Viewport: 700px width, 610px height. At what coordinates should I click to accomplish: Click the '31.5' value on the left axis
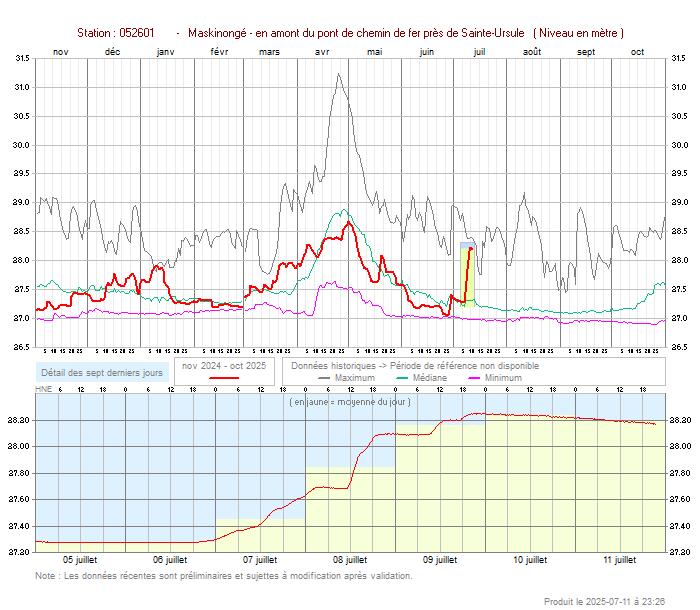click(x=22, y=58)
